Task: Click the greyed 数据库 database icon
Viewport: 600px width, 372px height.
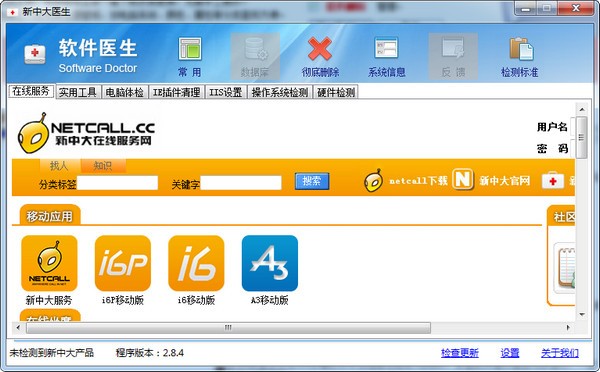Action: tap(256, 49)
